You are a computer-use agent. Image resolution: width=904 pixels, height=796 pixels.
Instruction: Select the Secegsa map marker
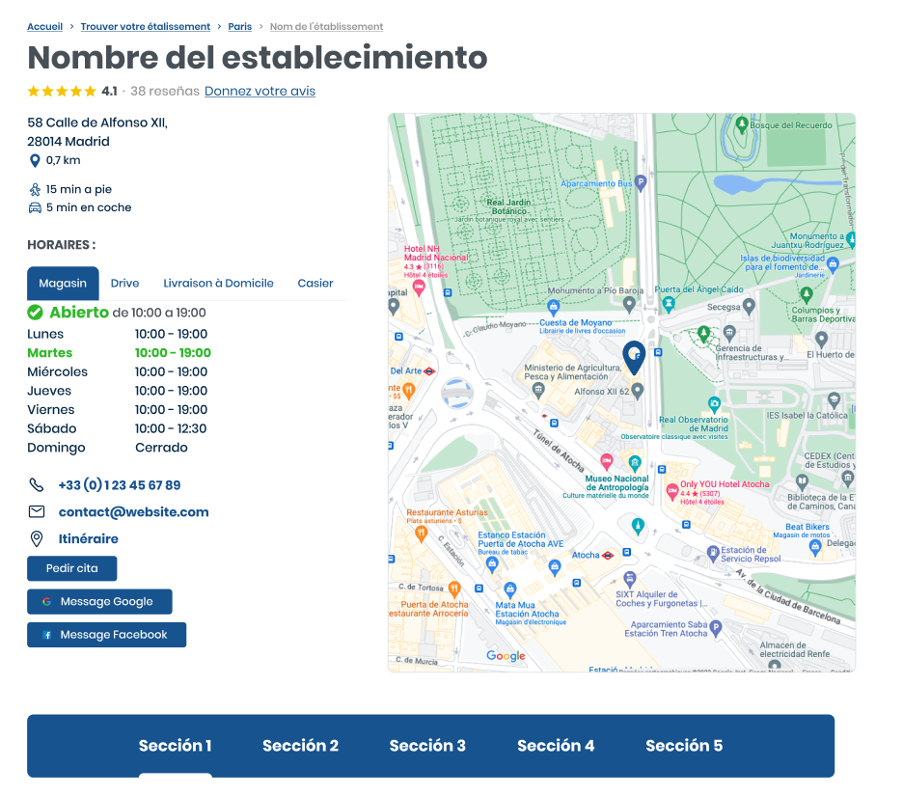pyautogui.click(x=749, y=306)
